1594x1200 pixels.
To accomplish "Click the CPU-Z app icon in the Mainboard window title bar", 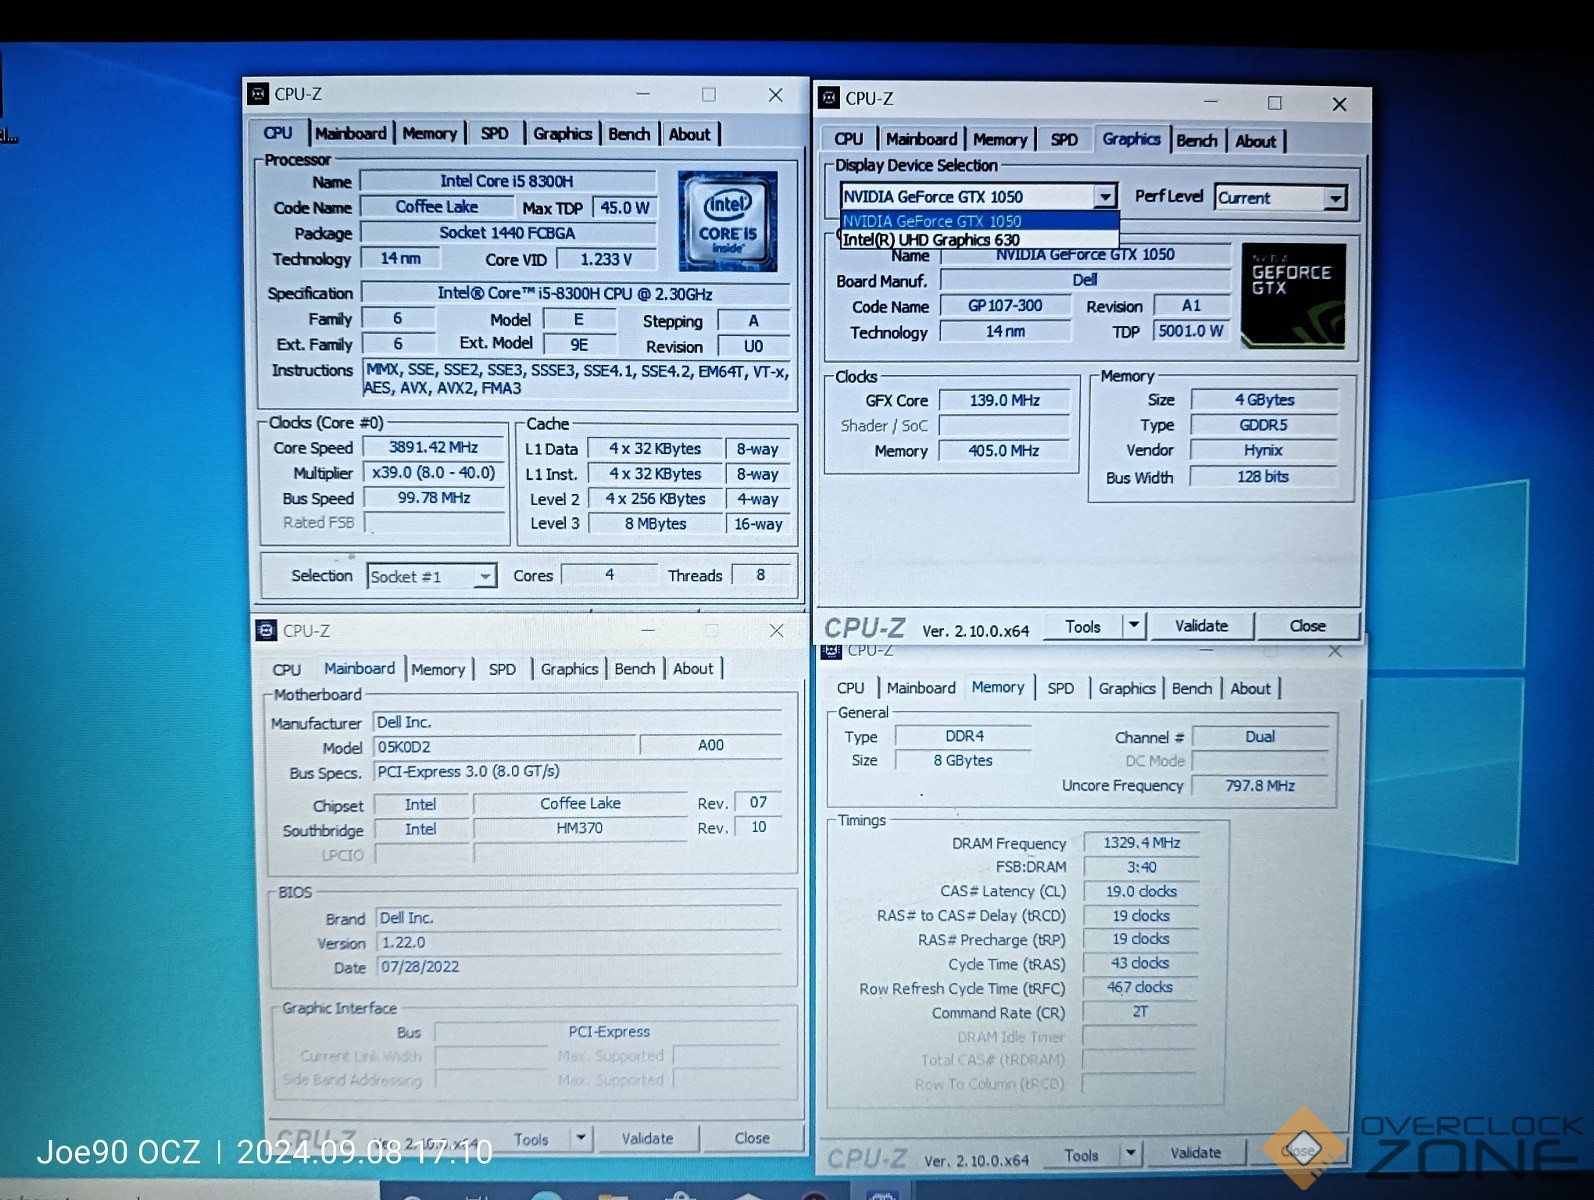I will coord(266,631).
